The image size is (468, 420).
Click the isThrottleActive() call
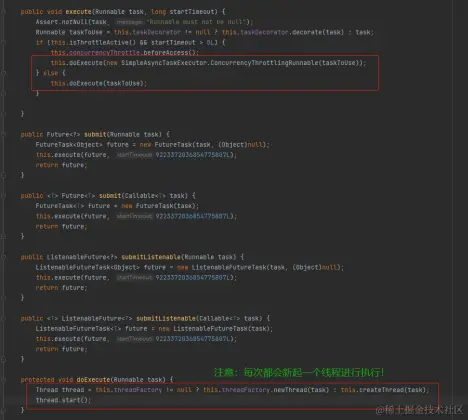102,43
